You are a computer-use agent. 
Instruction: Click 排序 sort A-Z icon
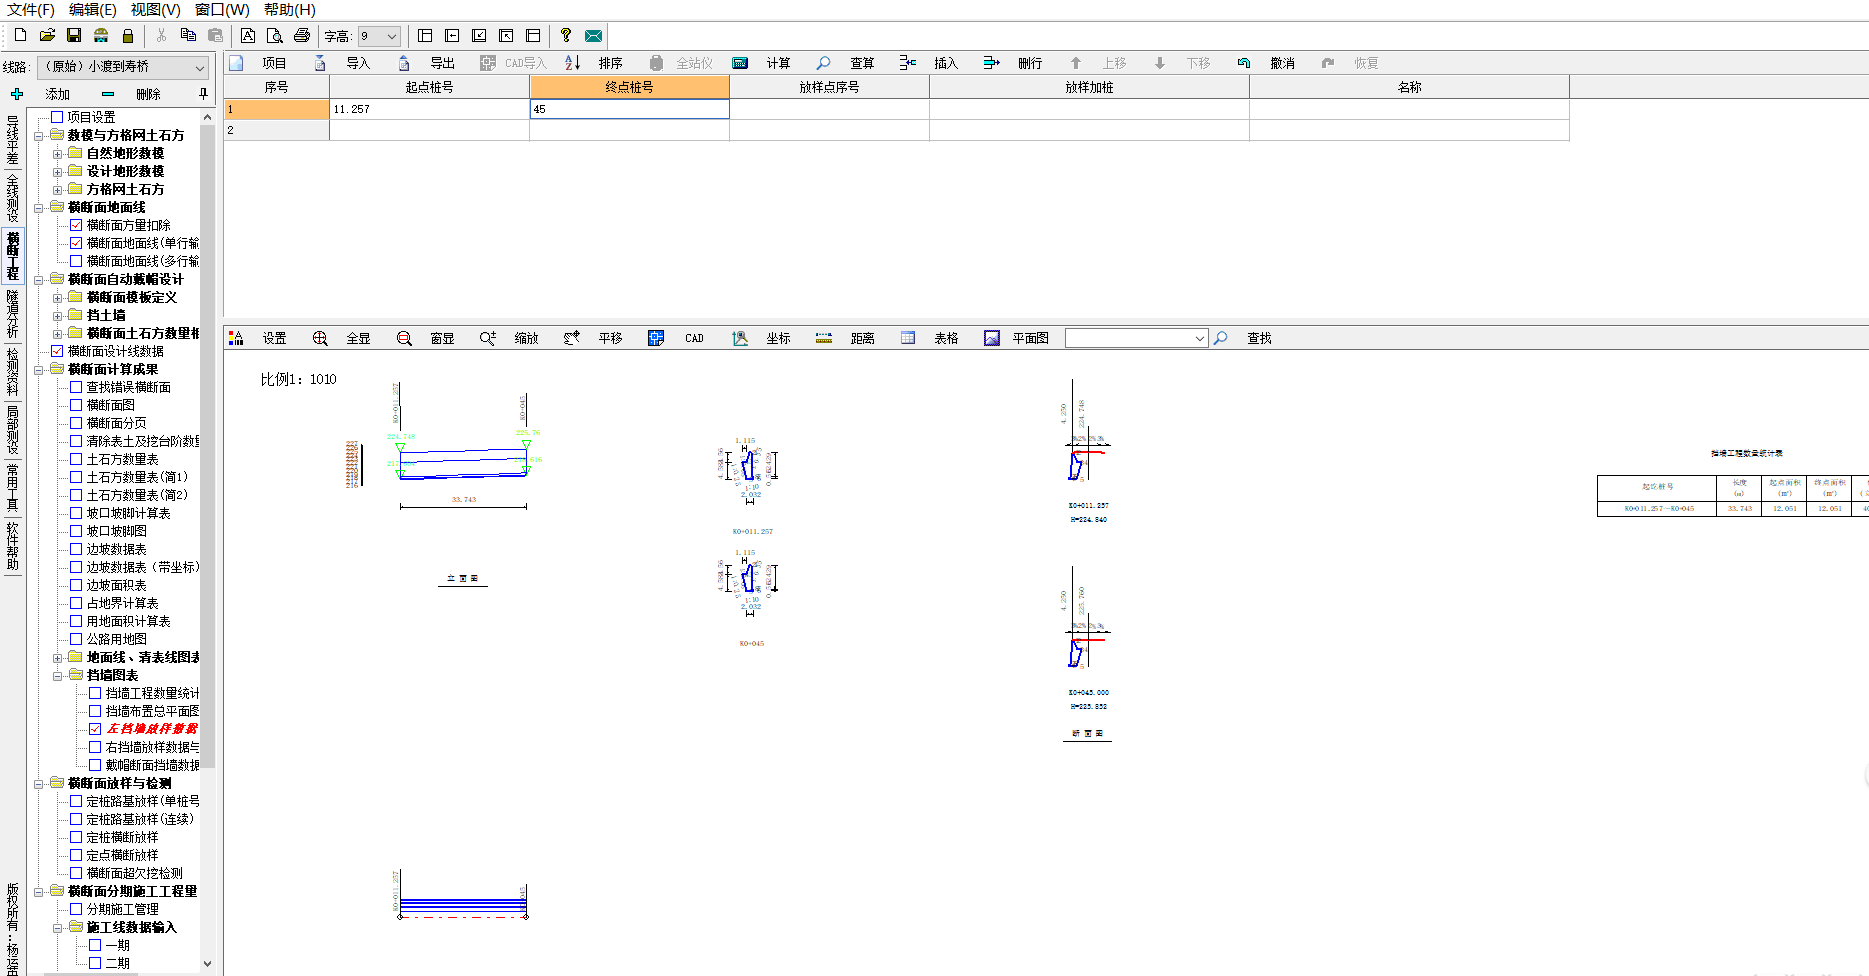[x=572, y=62]
